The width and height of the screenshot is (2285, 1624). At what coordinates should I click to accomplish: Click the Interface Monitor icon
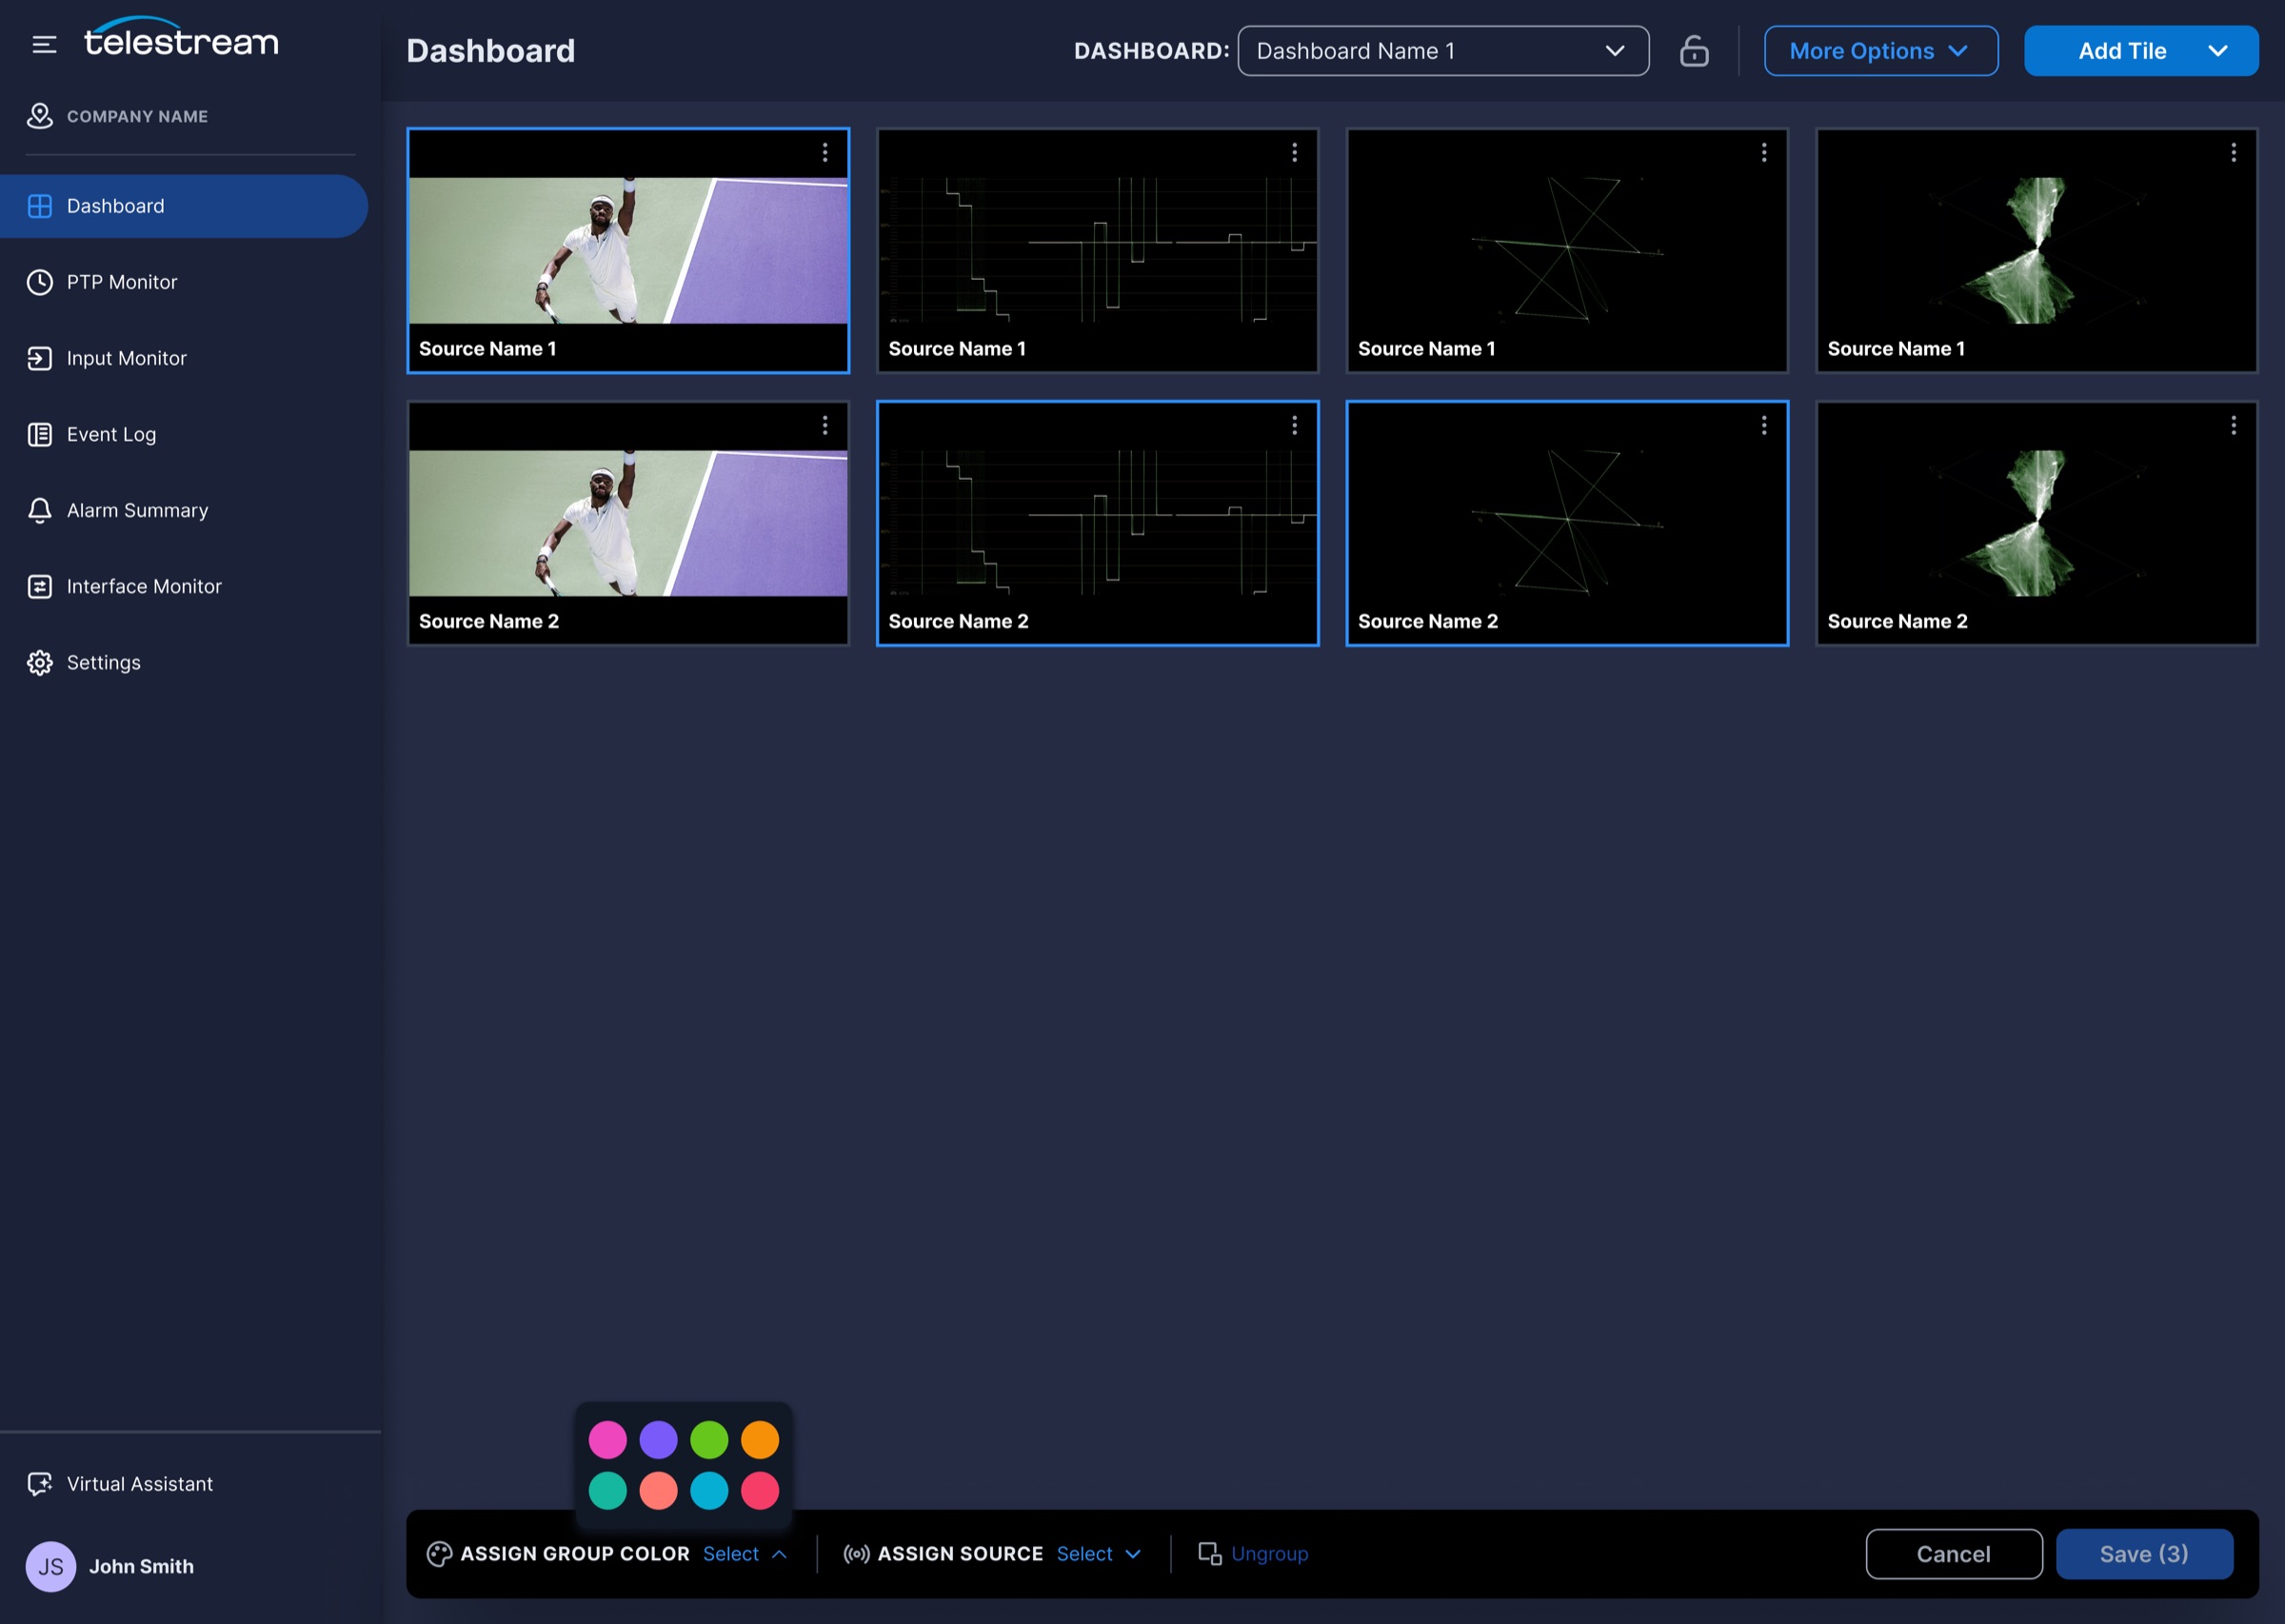click(x=39, y=586)
